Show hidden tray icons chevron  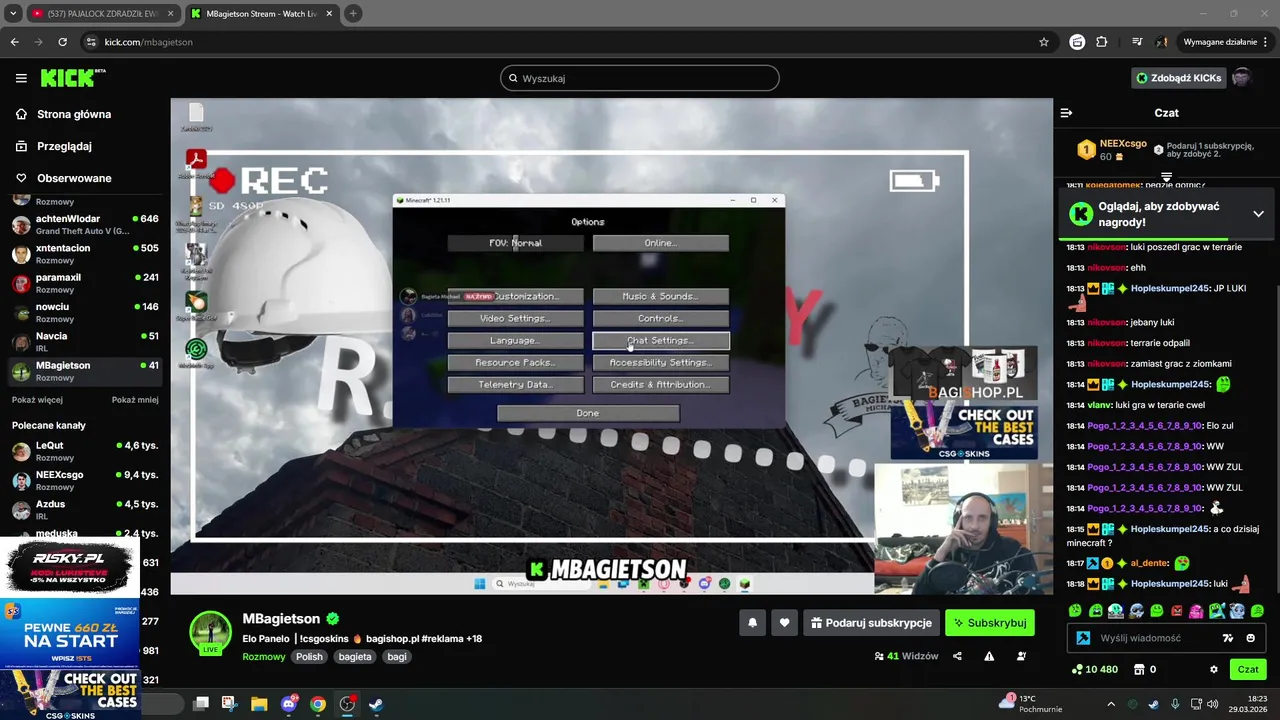(x=1110, y=704)
